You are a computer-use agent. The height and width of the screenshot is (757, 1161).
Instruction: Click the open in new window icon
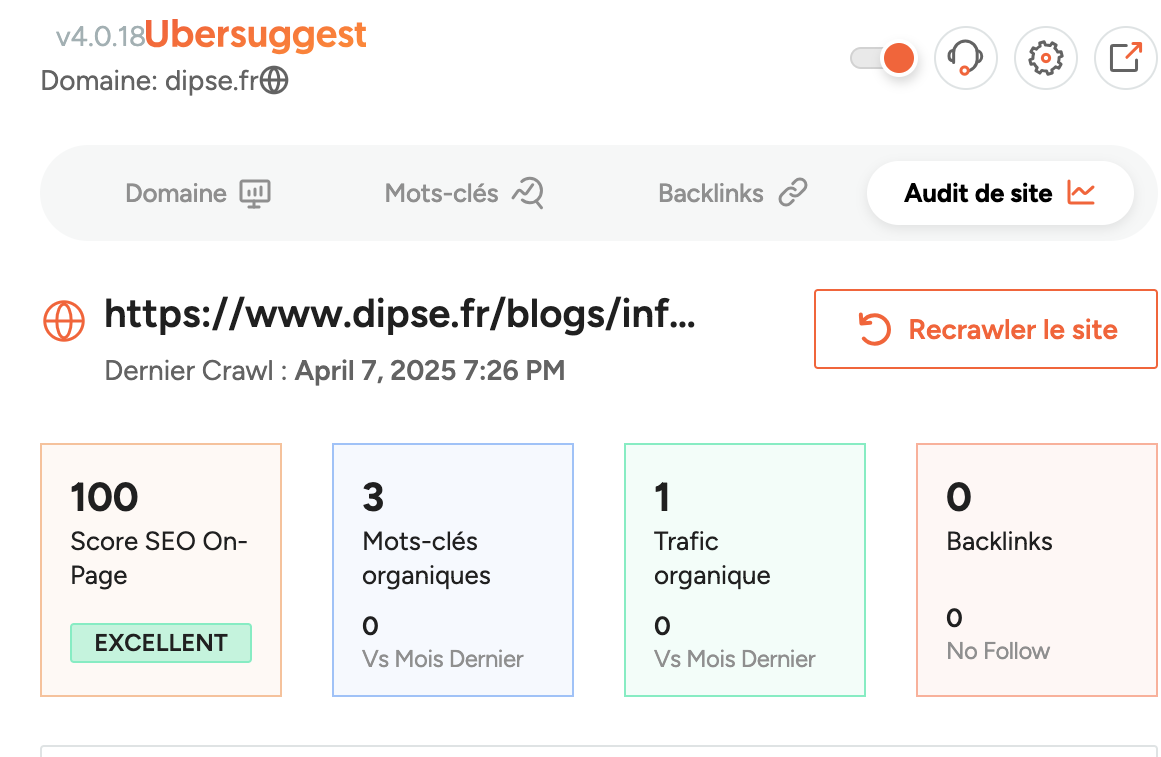click(x=1126, y=58)
